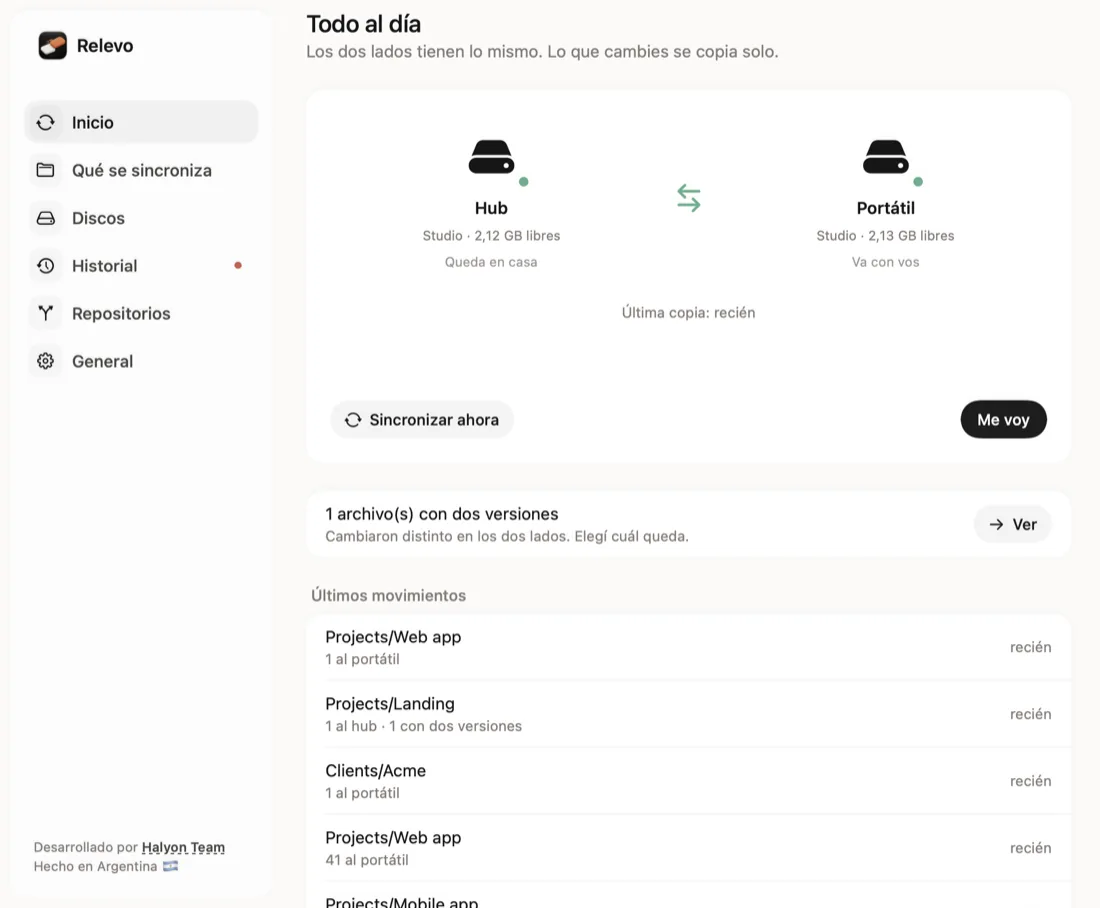Click the text Studio · 2,12 GB libres
This screenshot has width=1100, height=908.
click(x=491, y=236)
